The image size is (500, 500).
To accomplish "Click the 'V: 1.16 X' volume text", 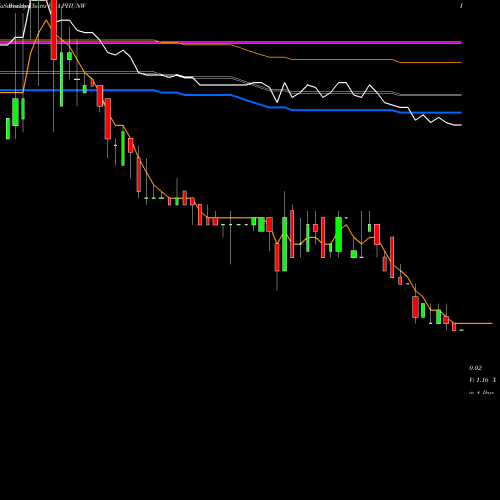I will (x=482, y=380).
